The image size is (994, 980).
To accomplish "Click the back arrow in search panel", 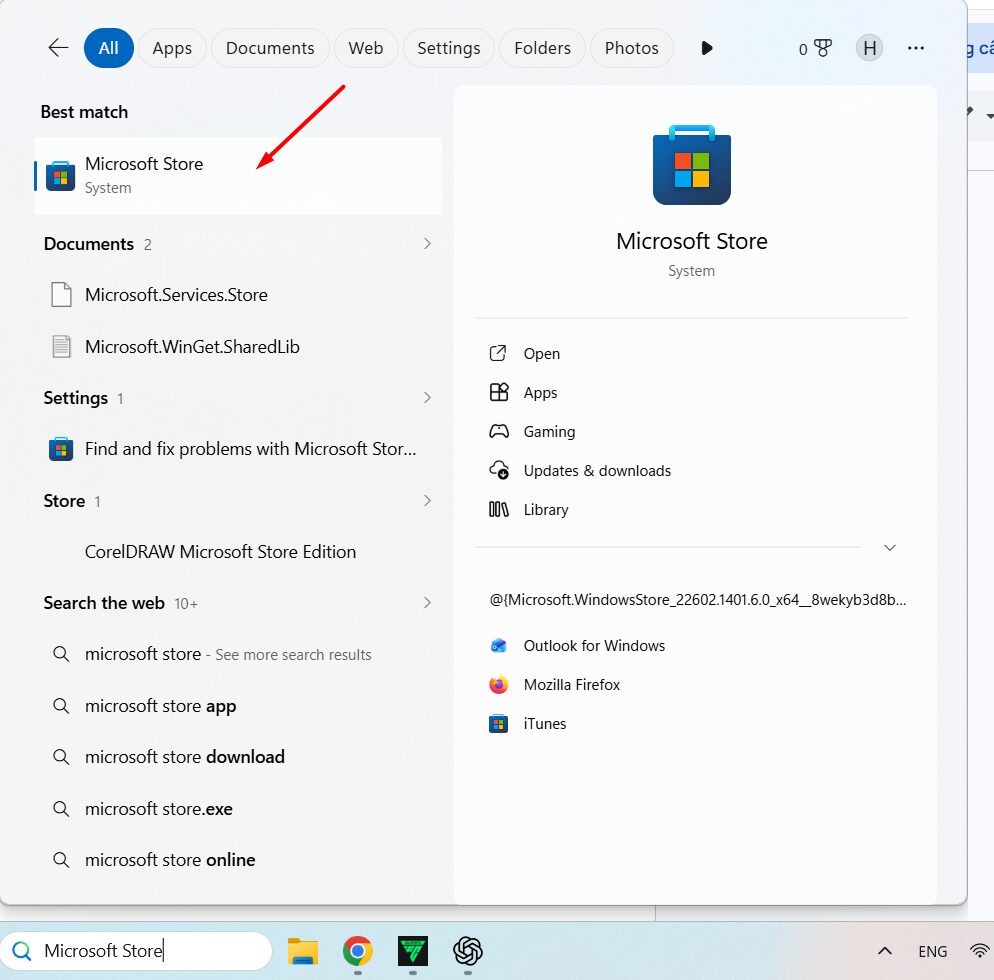I will tap(58, 48).
